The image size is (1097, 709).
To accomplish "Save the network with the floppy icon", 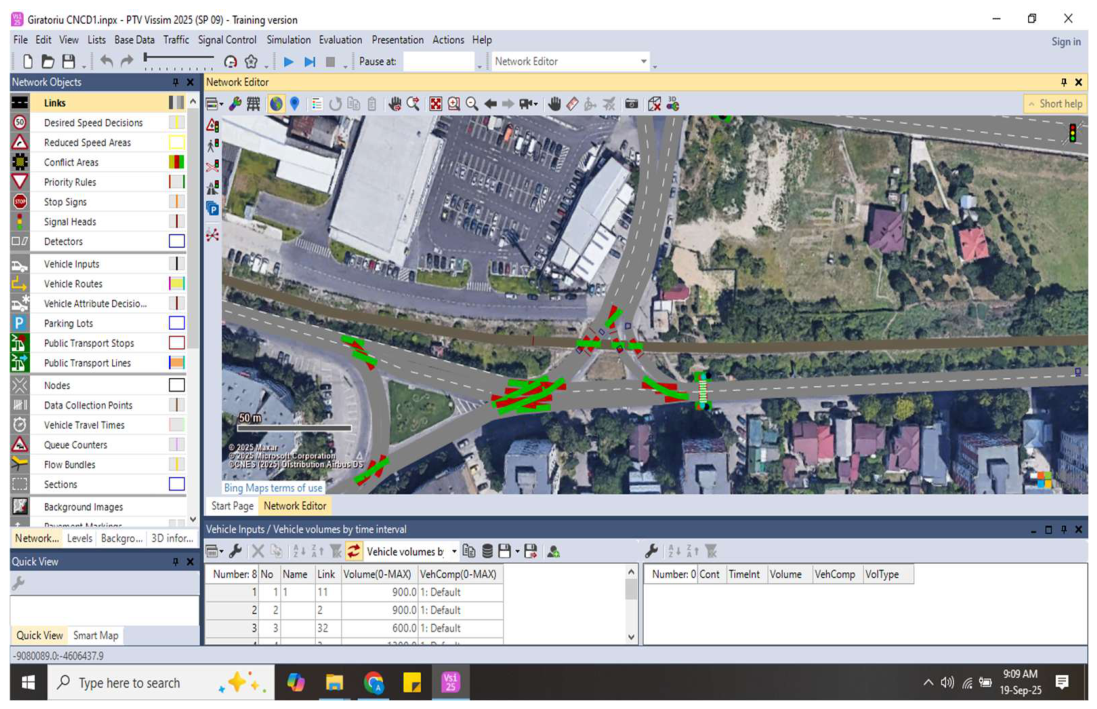I will click(69, 62).
